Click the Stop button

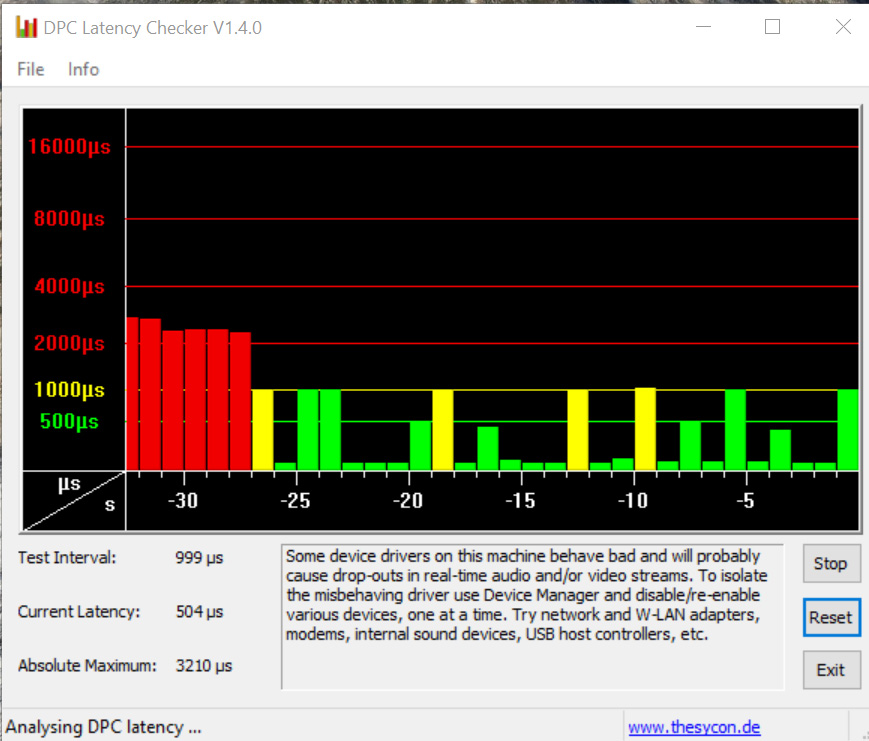click(x=830, y=564)
